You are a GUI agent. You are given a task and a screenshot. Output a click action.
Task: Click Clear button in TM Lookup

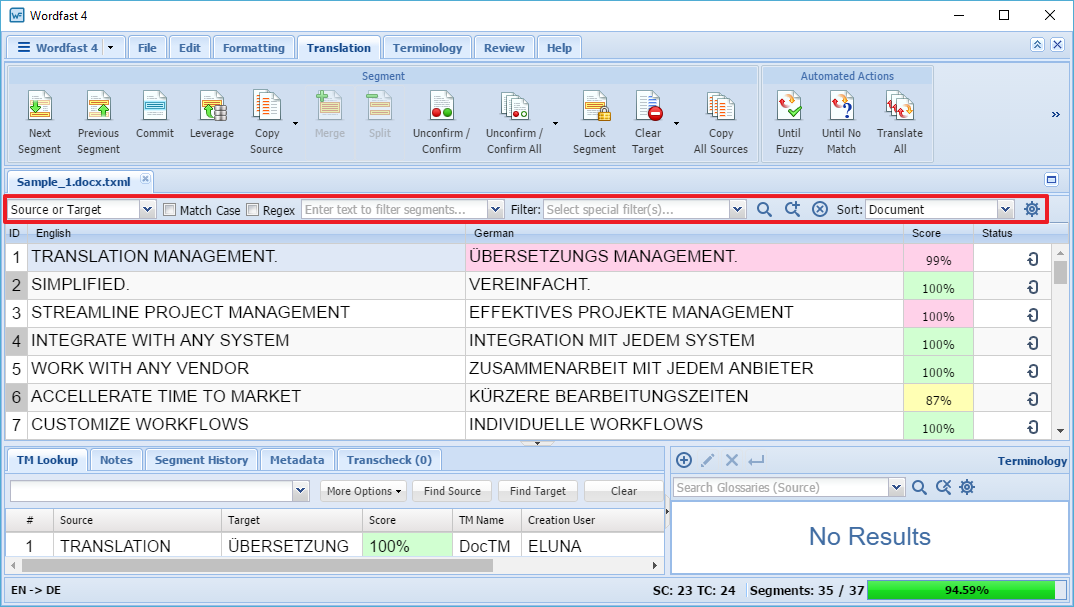623,491
